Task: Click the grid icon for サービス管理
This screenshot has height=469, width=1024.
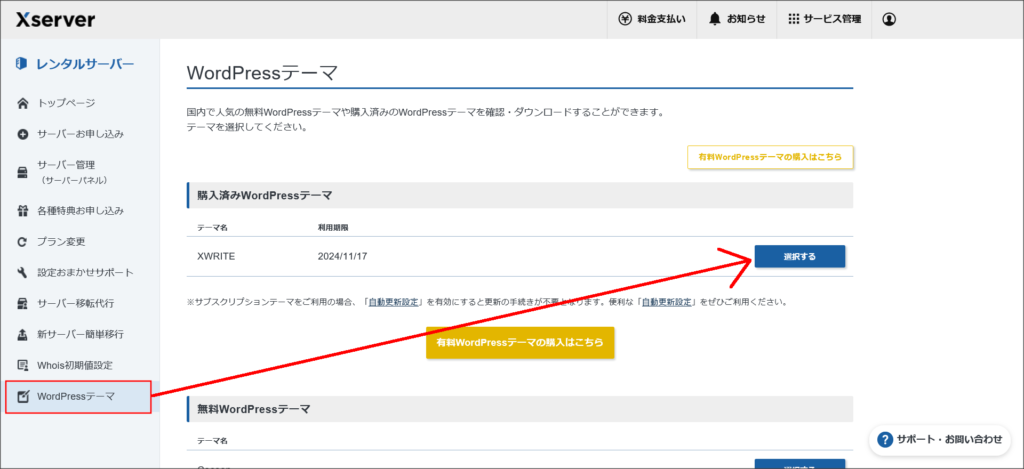Action: tap(793, 20)
